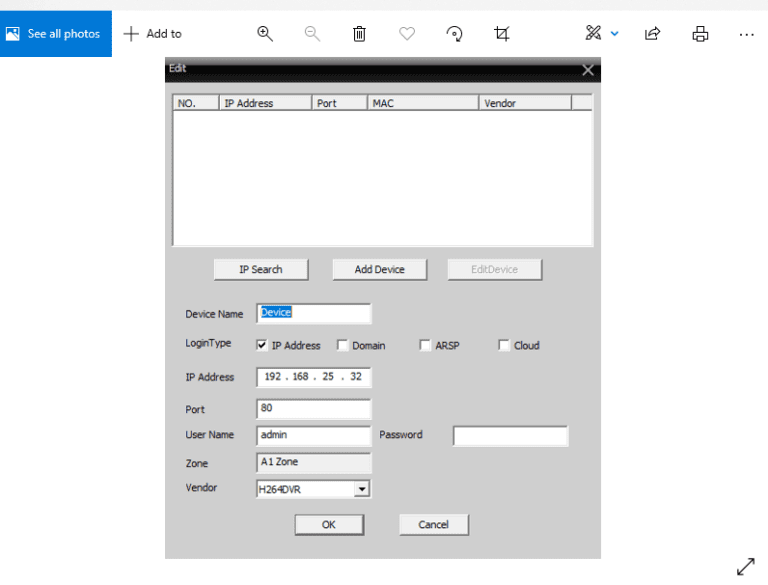The width and height of the screenshot is (768, 585).
Task: Click the empty Password input field
Action: 510,436
